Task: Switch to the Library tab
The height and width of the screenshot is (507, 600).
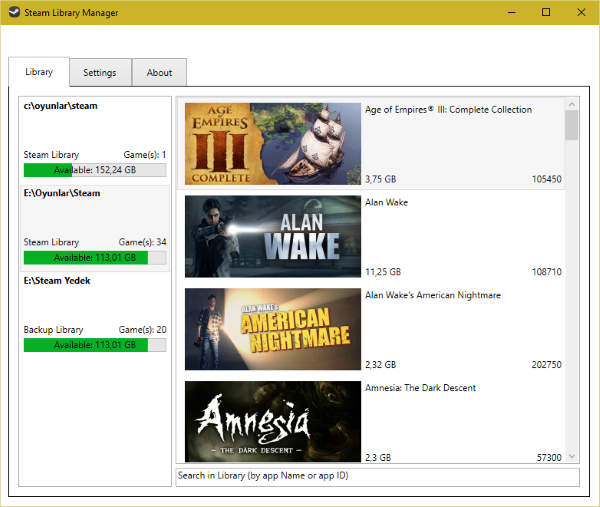Action: 39,72
